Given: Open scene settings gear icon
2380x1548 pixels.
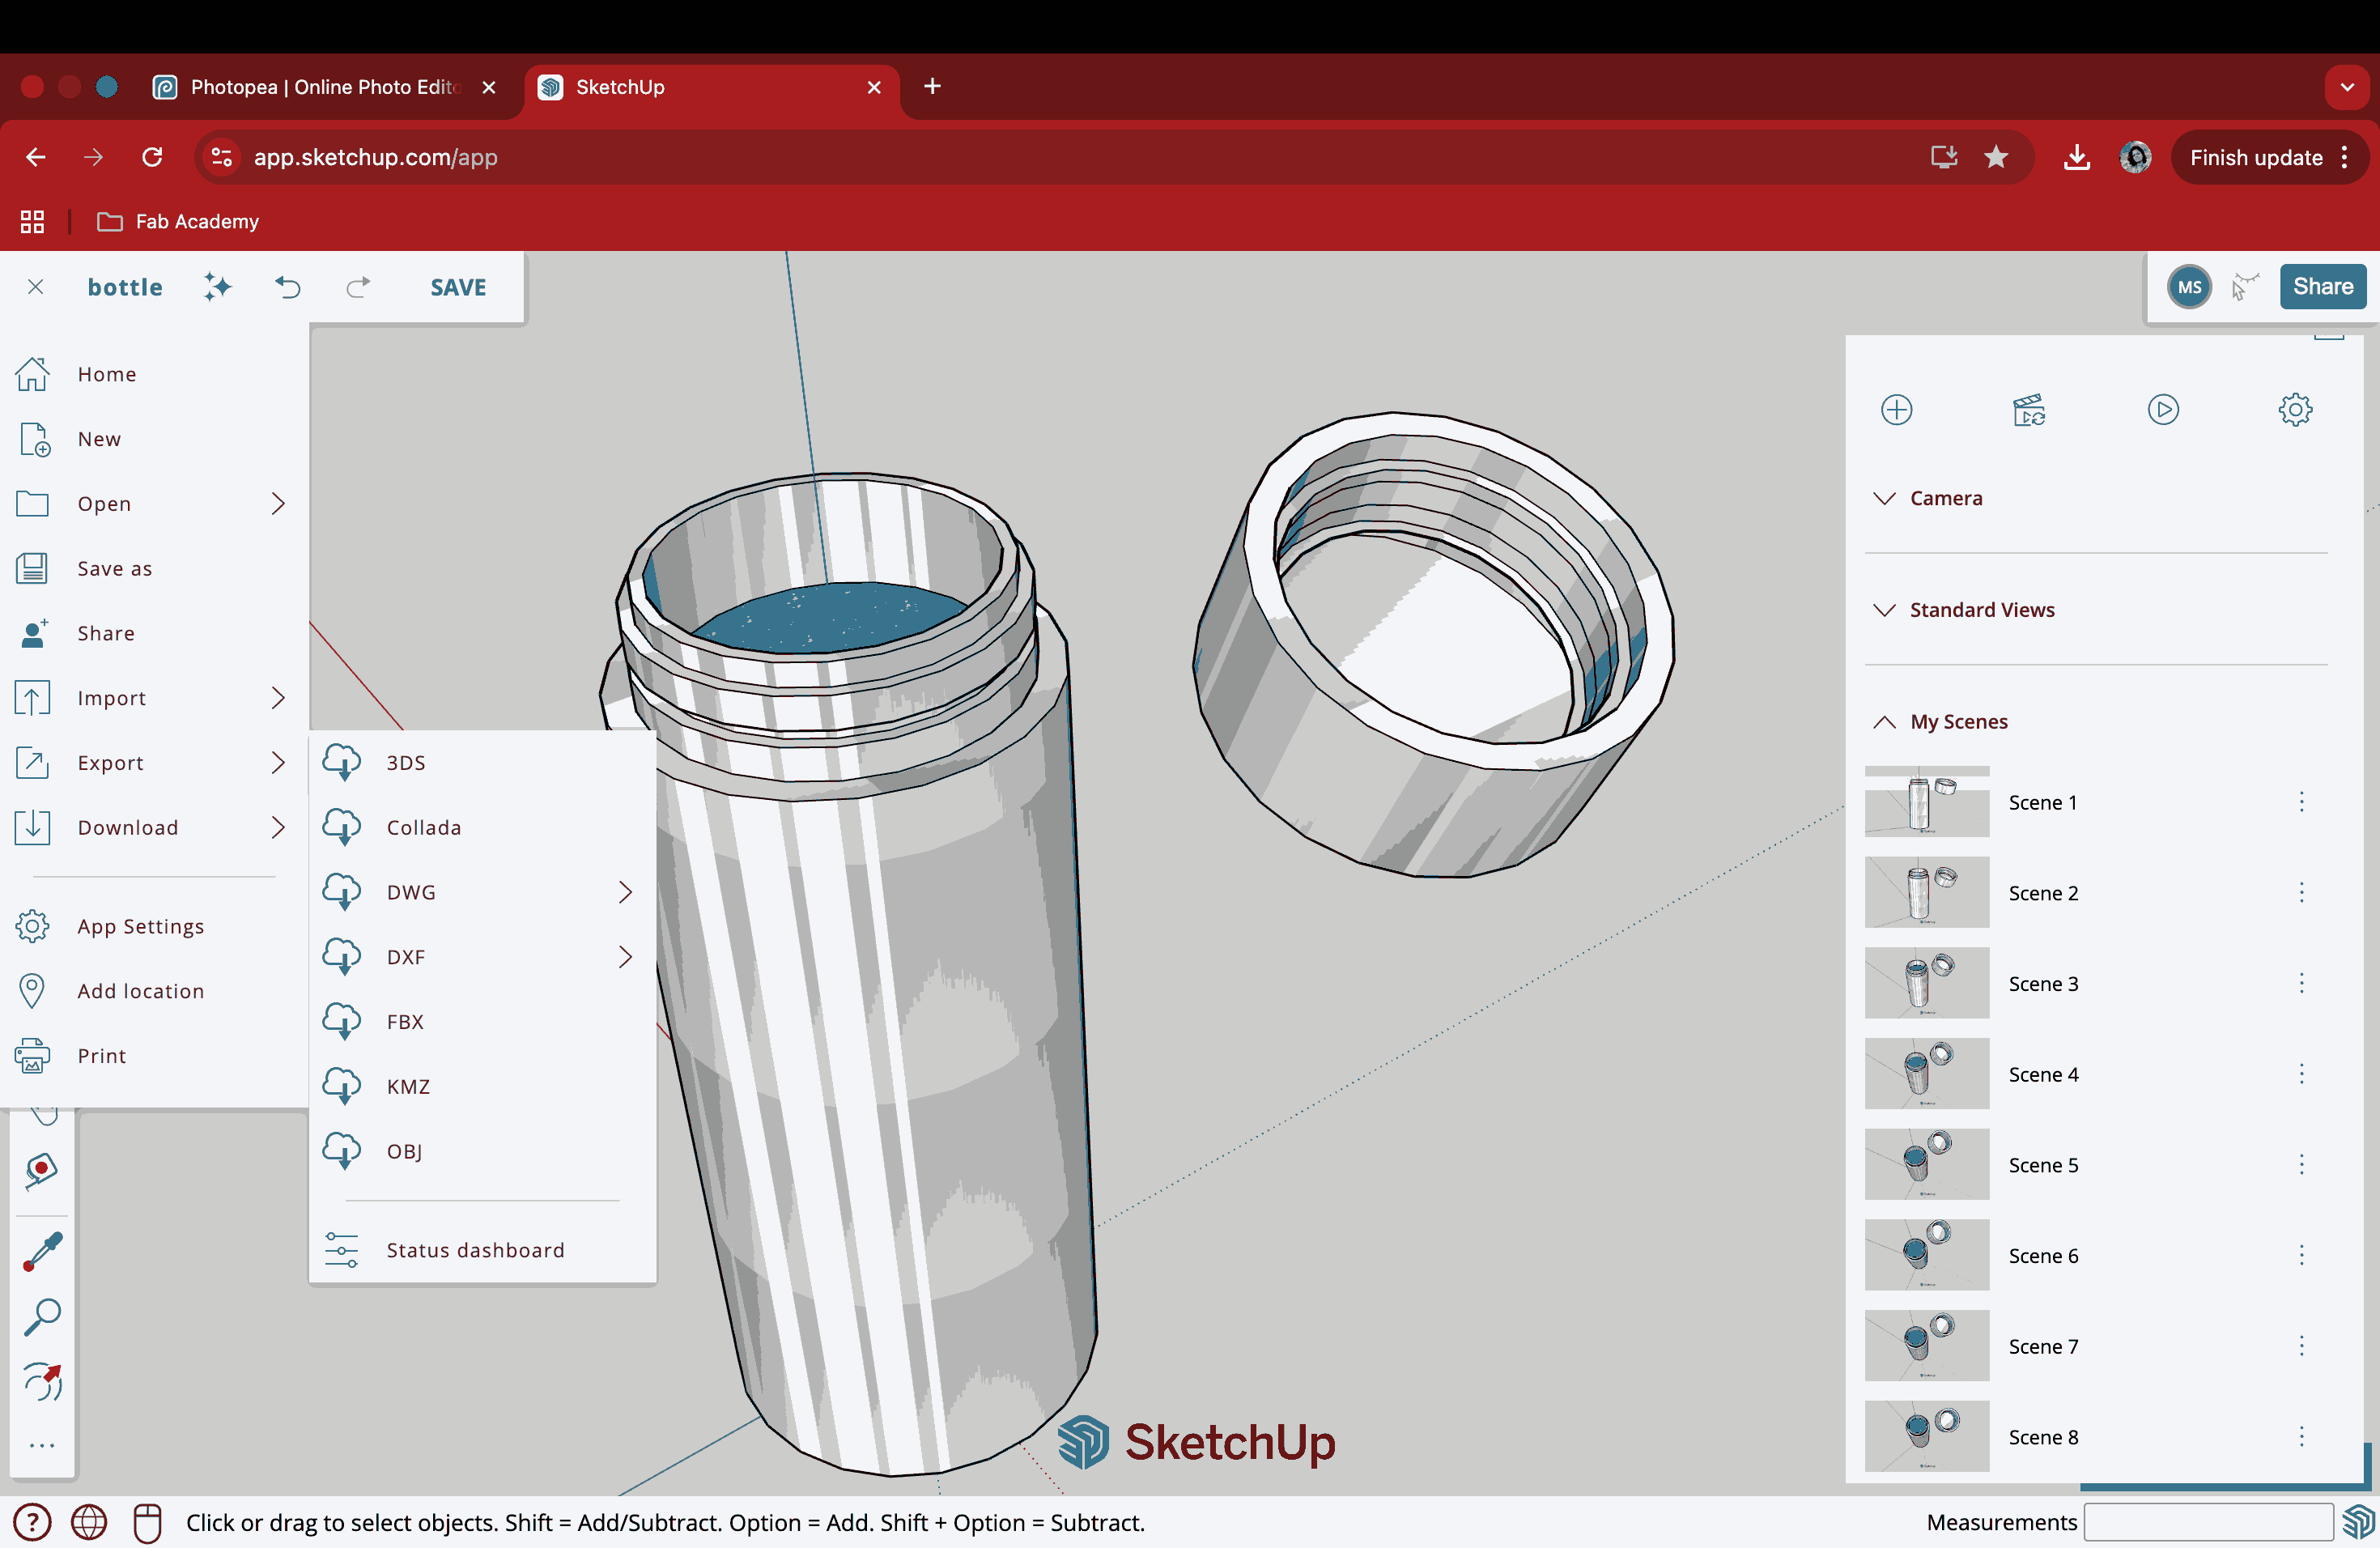Looking at the screenshot, I should (2295, 410).
